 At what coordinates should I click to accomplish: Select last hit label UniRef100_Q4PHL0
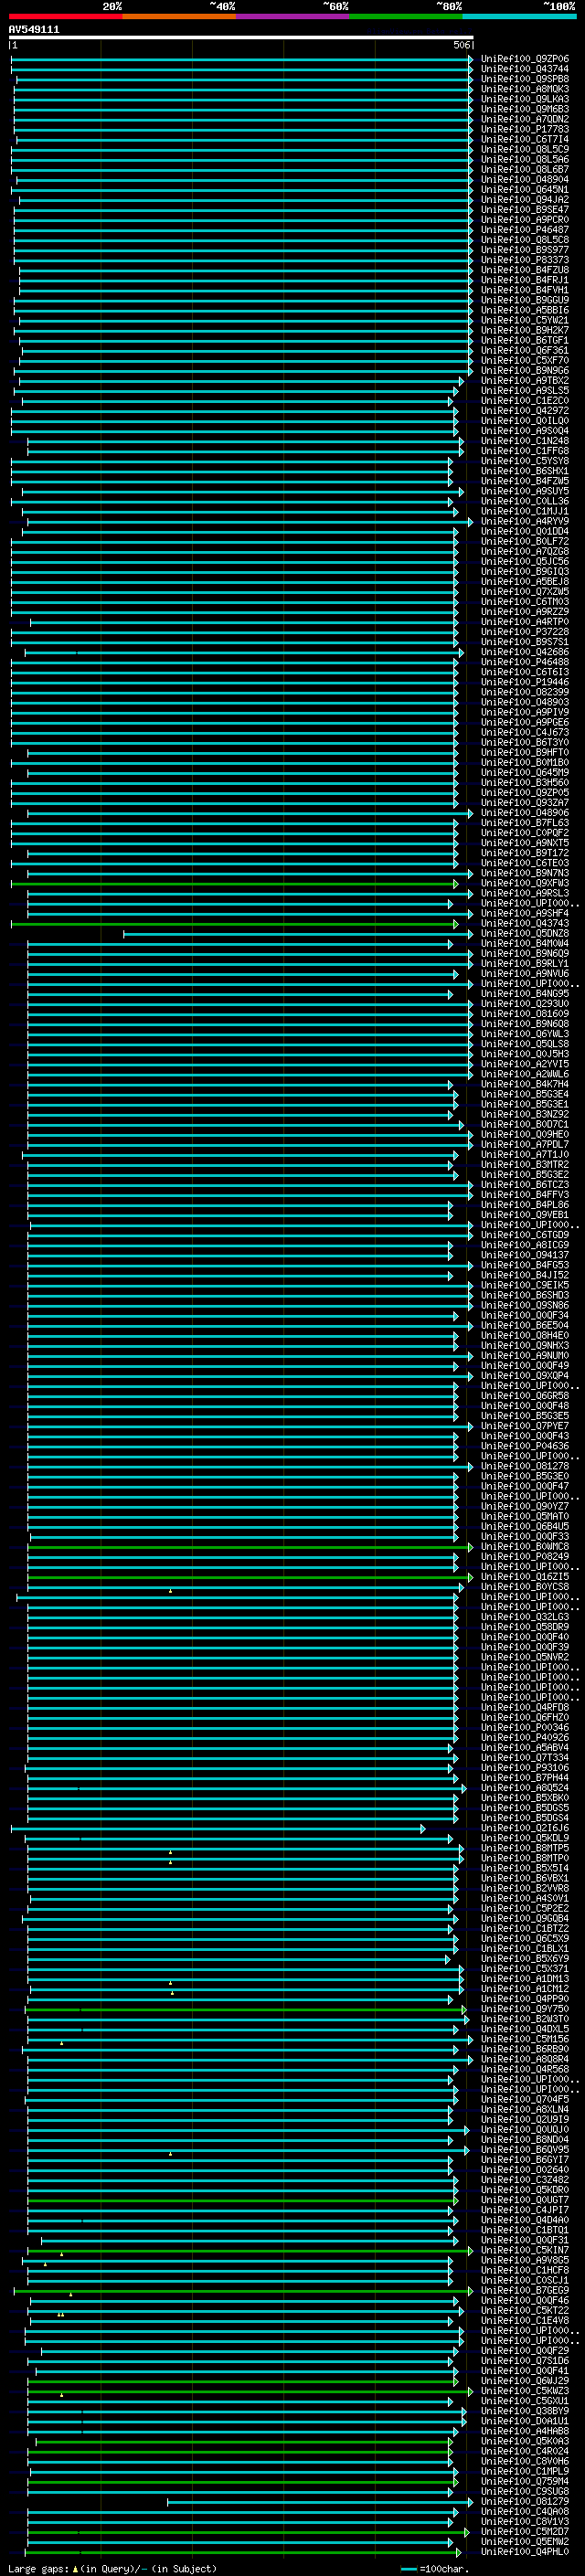[x=525, y=2551]
